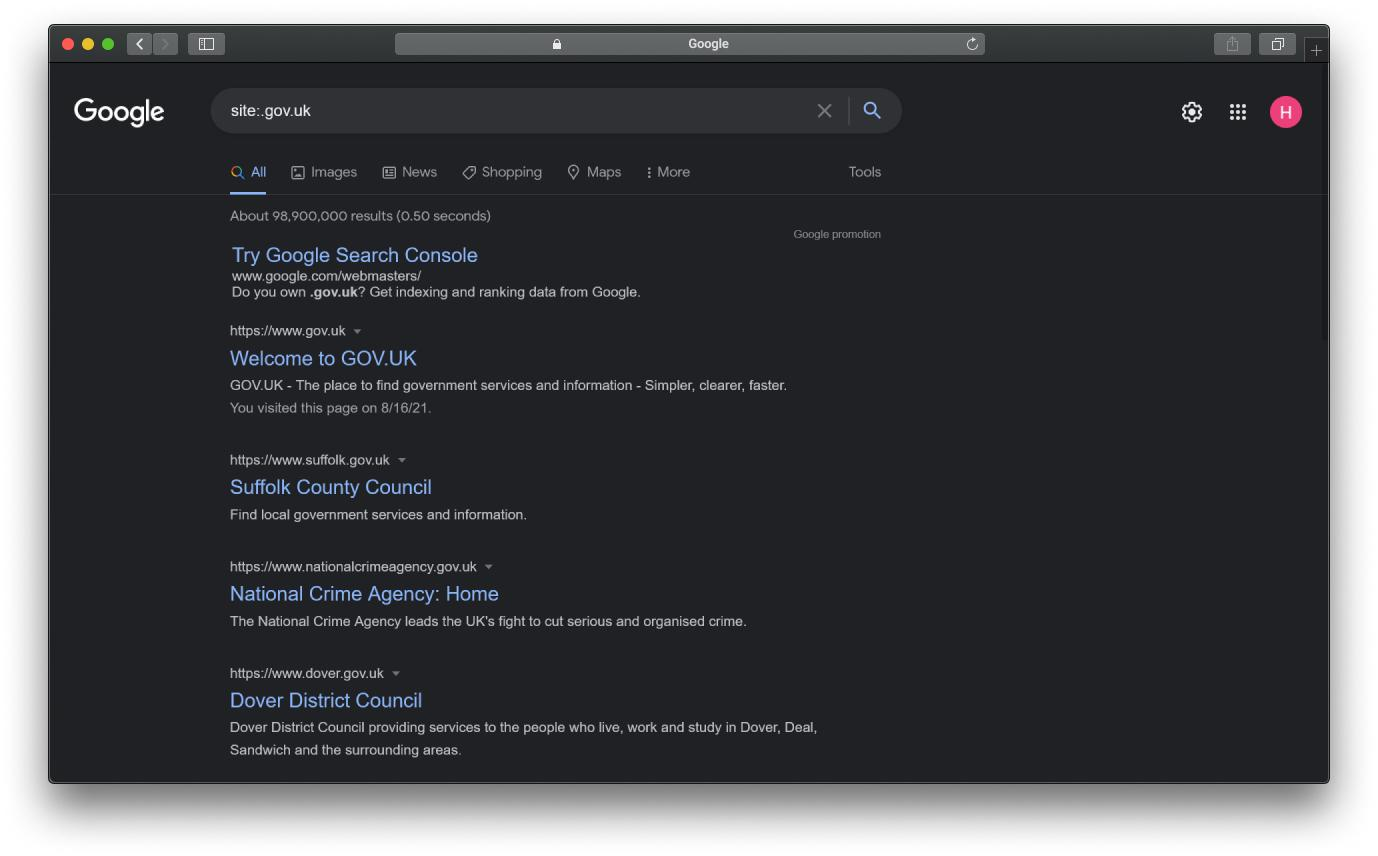
Task: Click the padlock icon in address bar
Action: (x=557, y=44)
